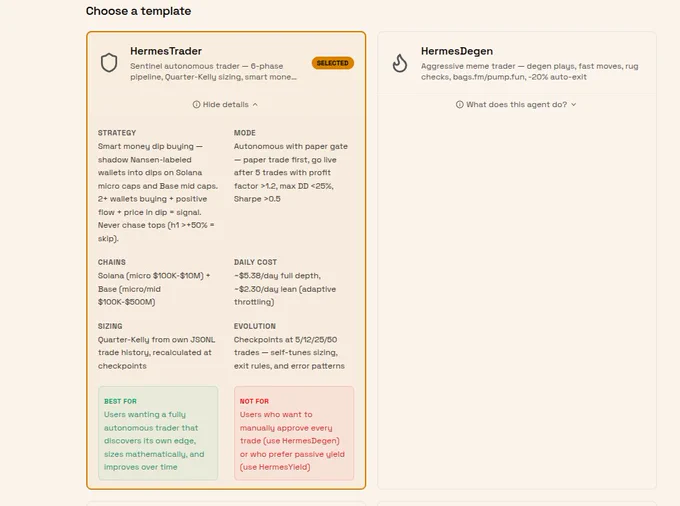Click the info icon beside What does this agent do?
Screen dimensions: 680x506
click(460, 104)
